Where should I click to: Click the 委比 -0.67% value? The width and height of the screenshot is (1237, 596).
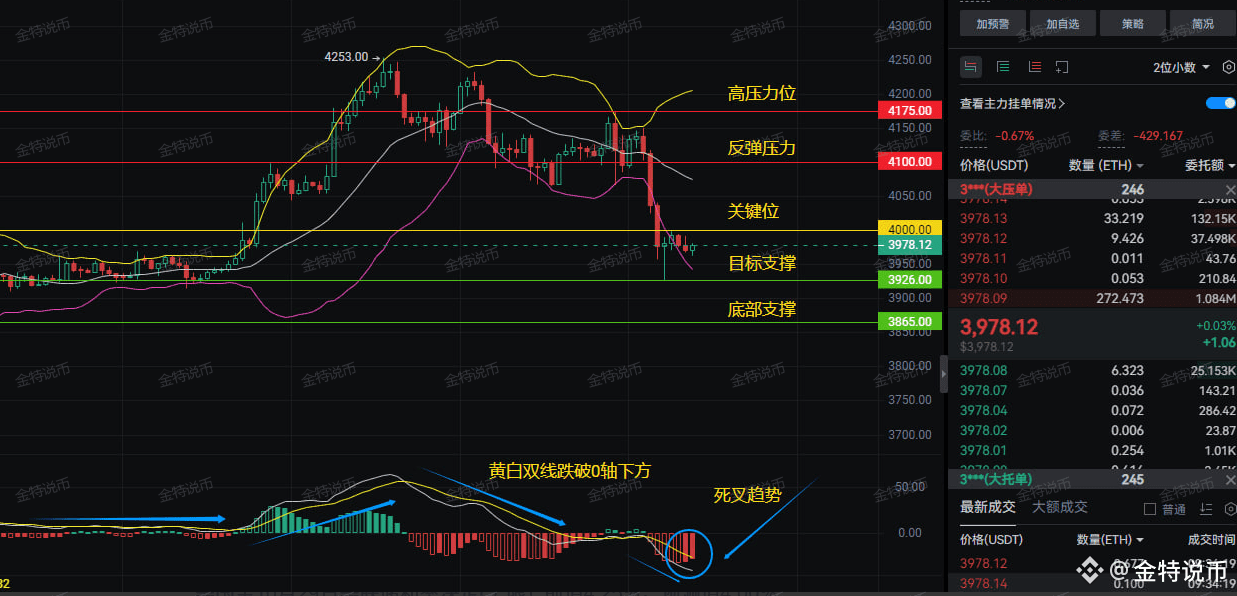(x=1014, y=136)
